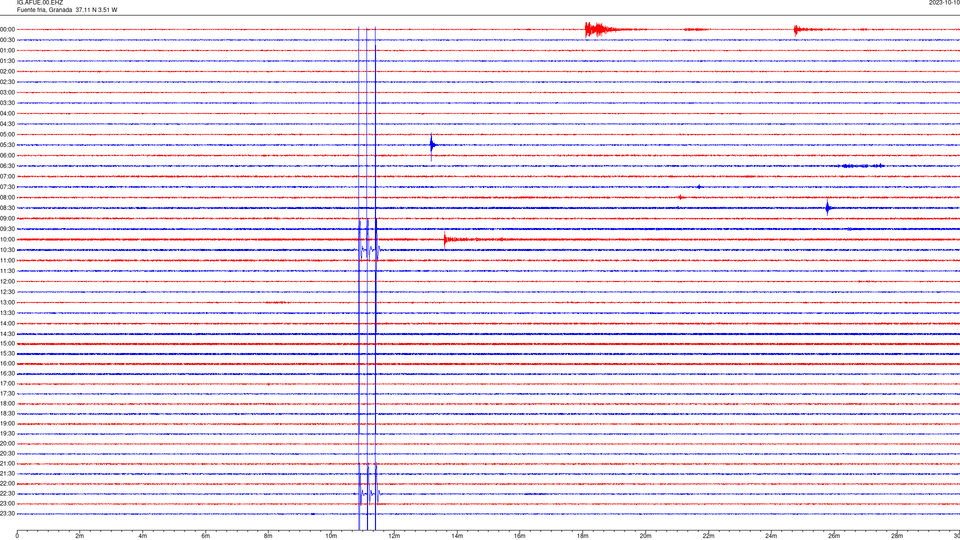Select the 13:00 trace time label

pos(7,302)
